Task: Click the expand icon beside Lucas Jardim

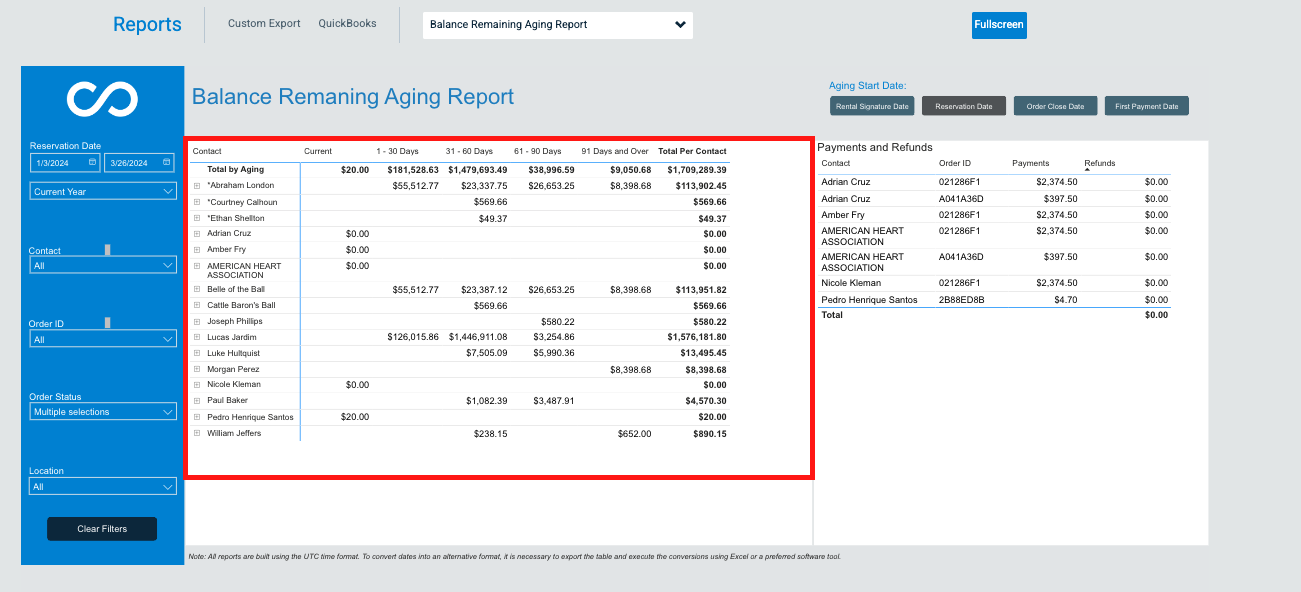Action: click(x=195, y=339)
